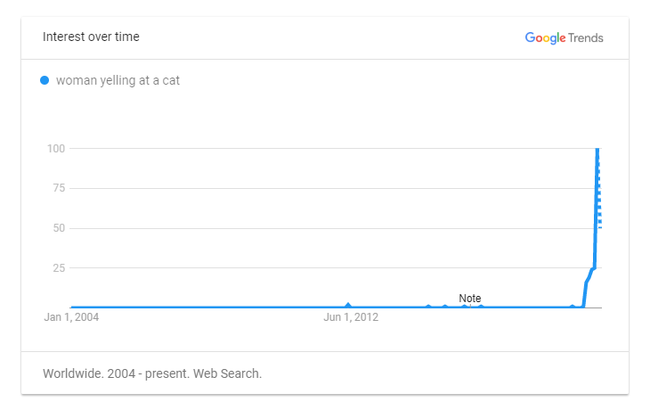Click the 25 y-axis label
Image resolution: width=650 pixels, height=410 pixels.
pos(59,268)
